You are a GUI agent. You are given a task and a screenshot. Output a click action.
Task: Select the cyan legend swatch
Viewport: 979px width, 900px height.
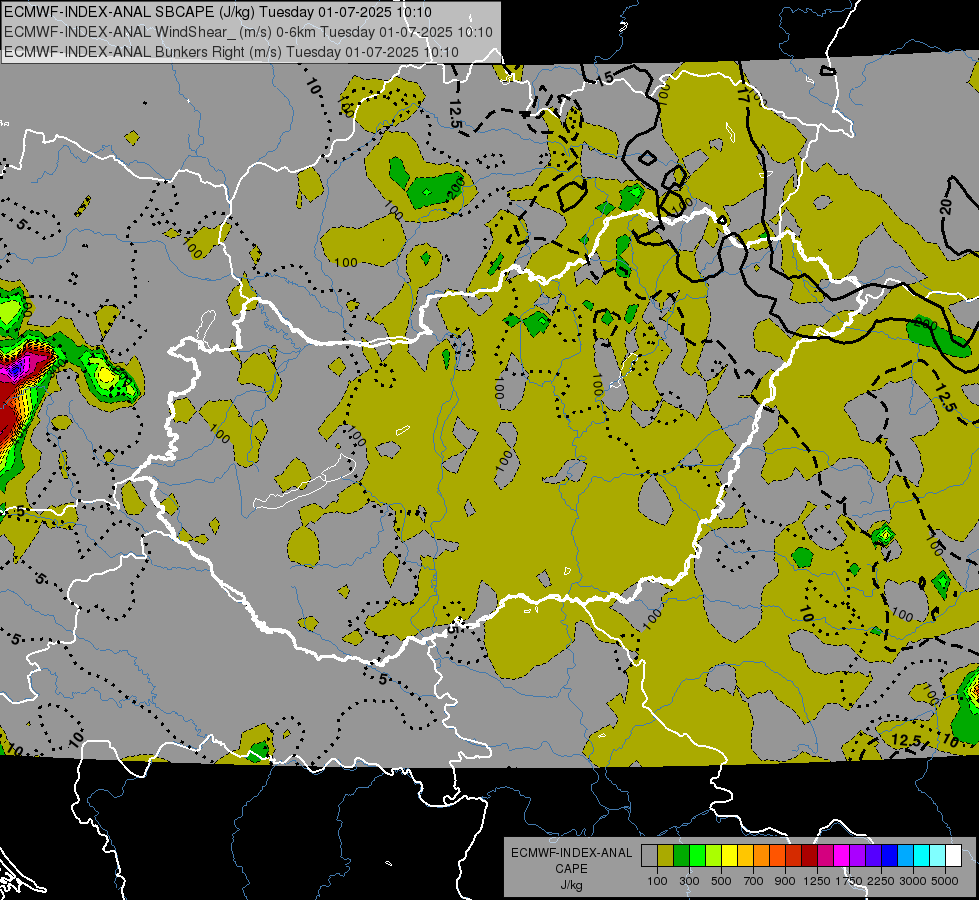pos(922,856)
